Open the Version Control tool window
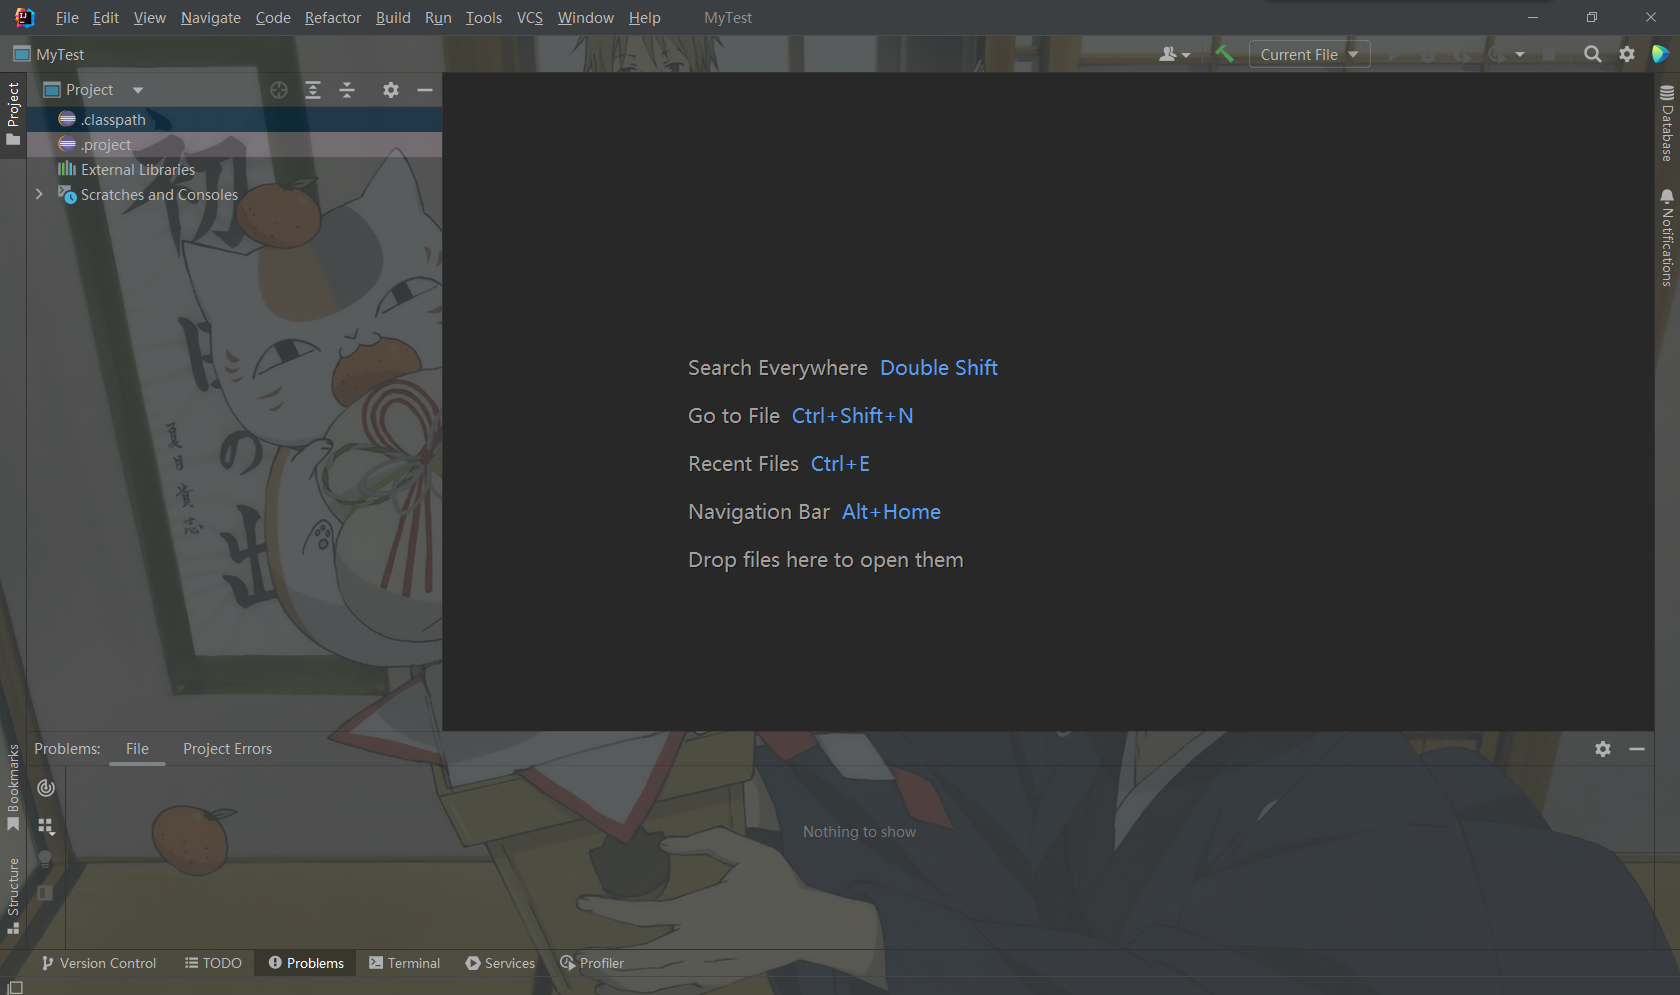The image size is (1680, 995). point(99,963)
